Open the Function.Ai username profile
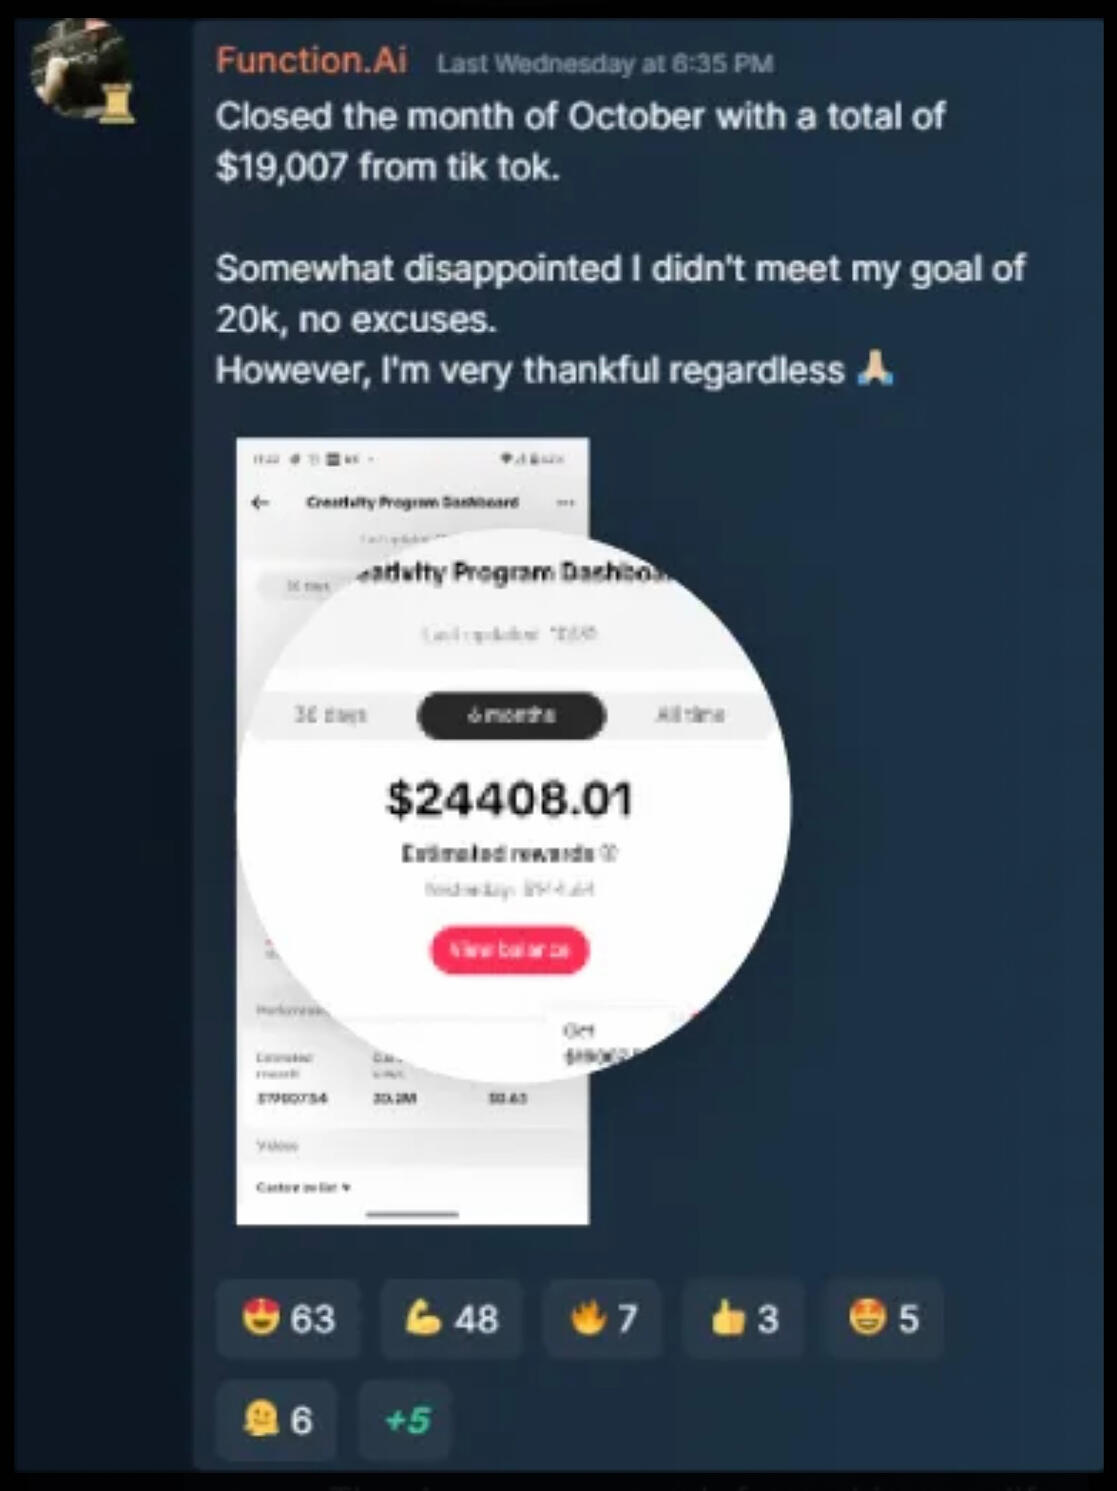The width and height of the screenshot is (1117, 1491). click(x=311, y=61)
